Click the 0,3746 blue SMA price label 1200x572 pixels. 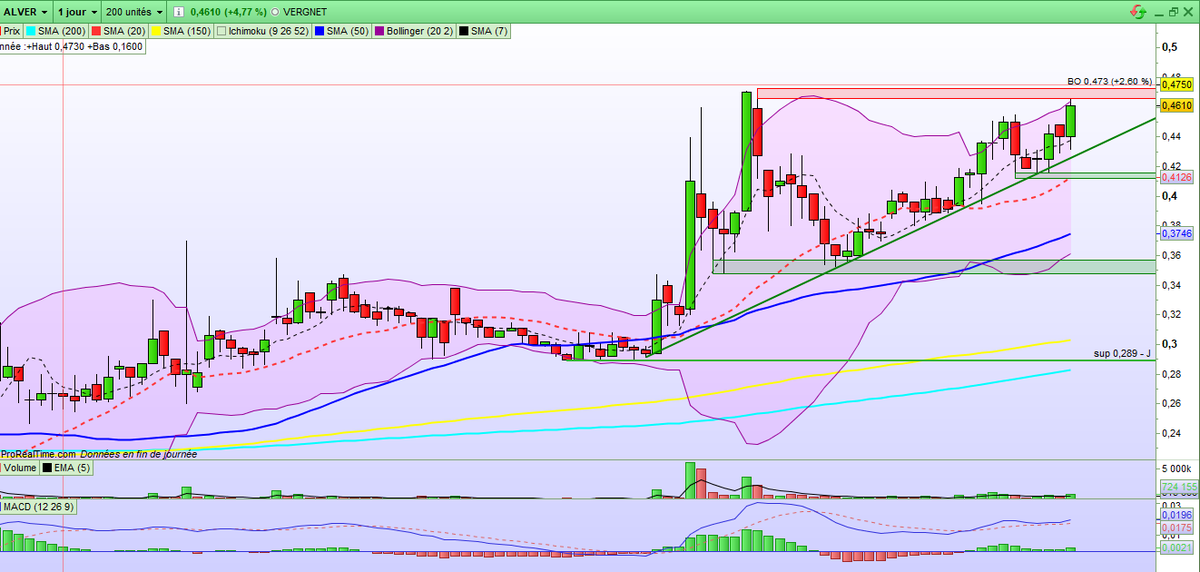1176,233
